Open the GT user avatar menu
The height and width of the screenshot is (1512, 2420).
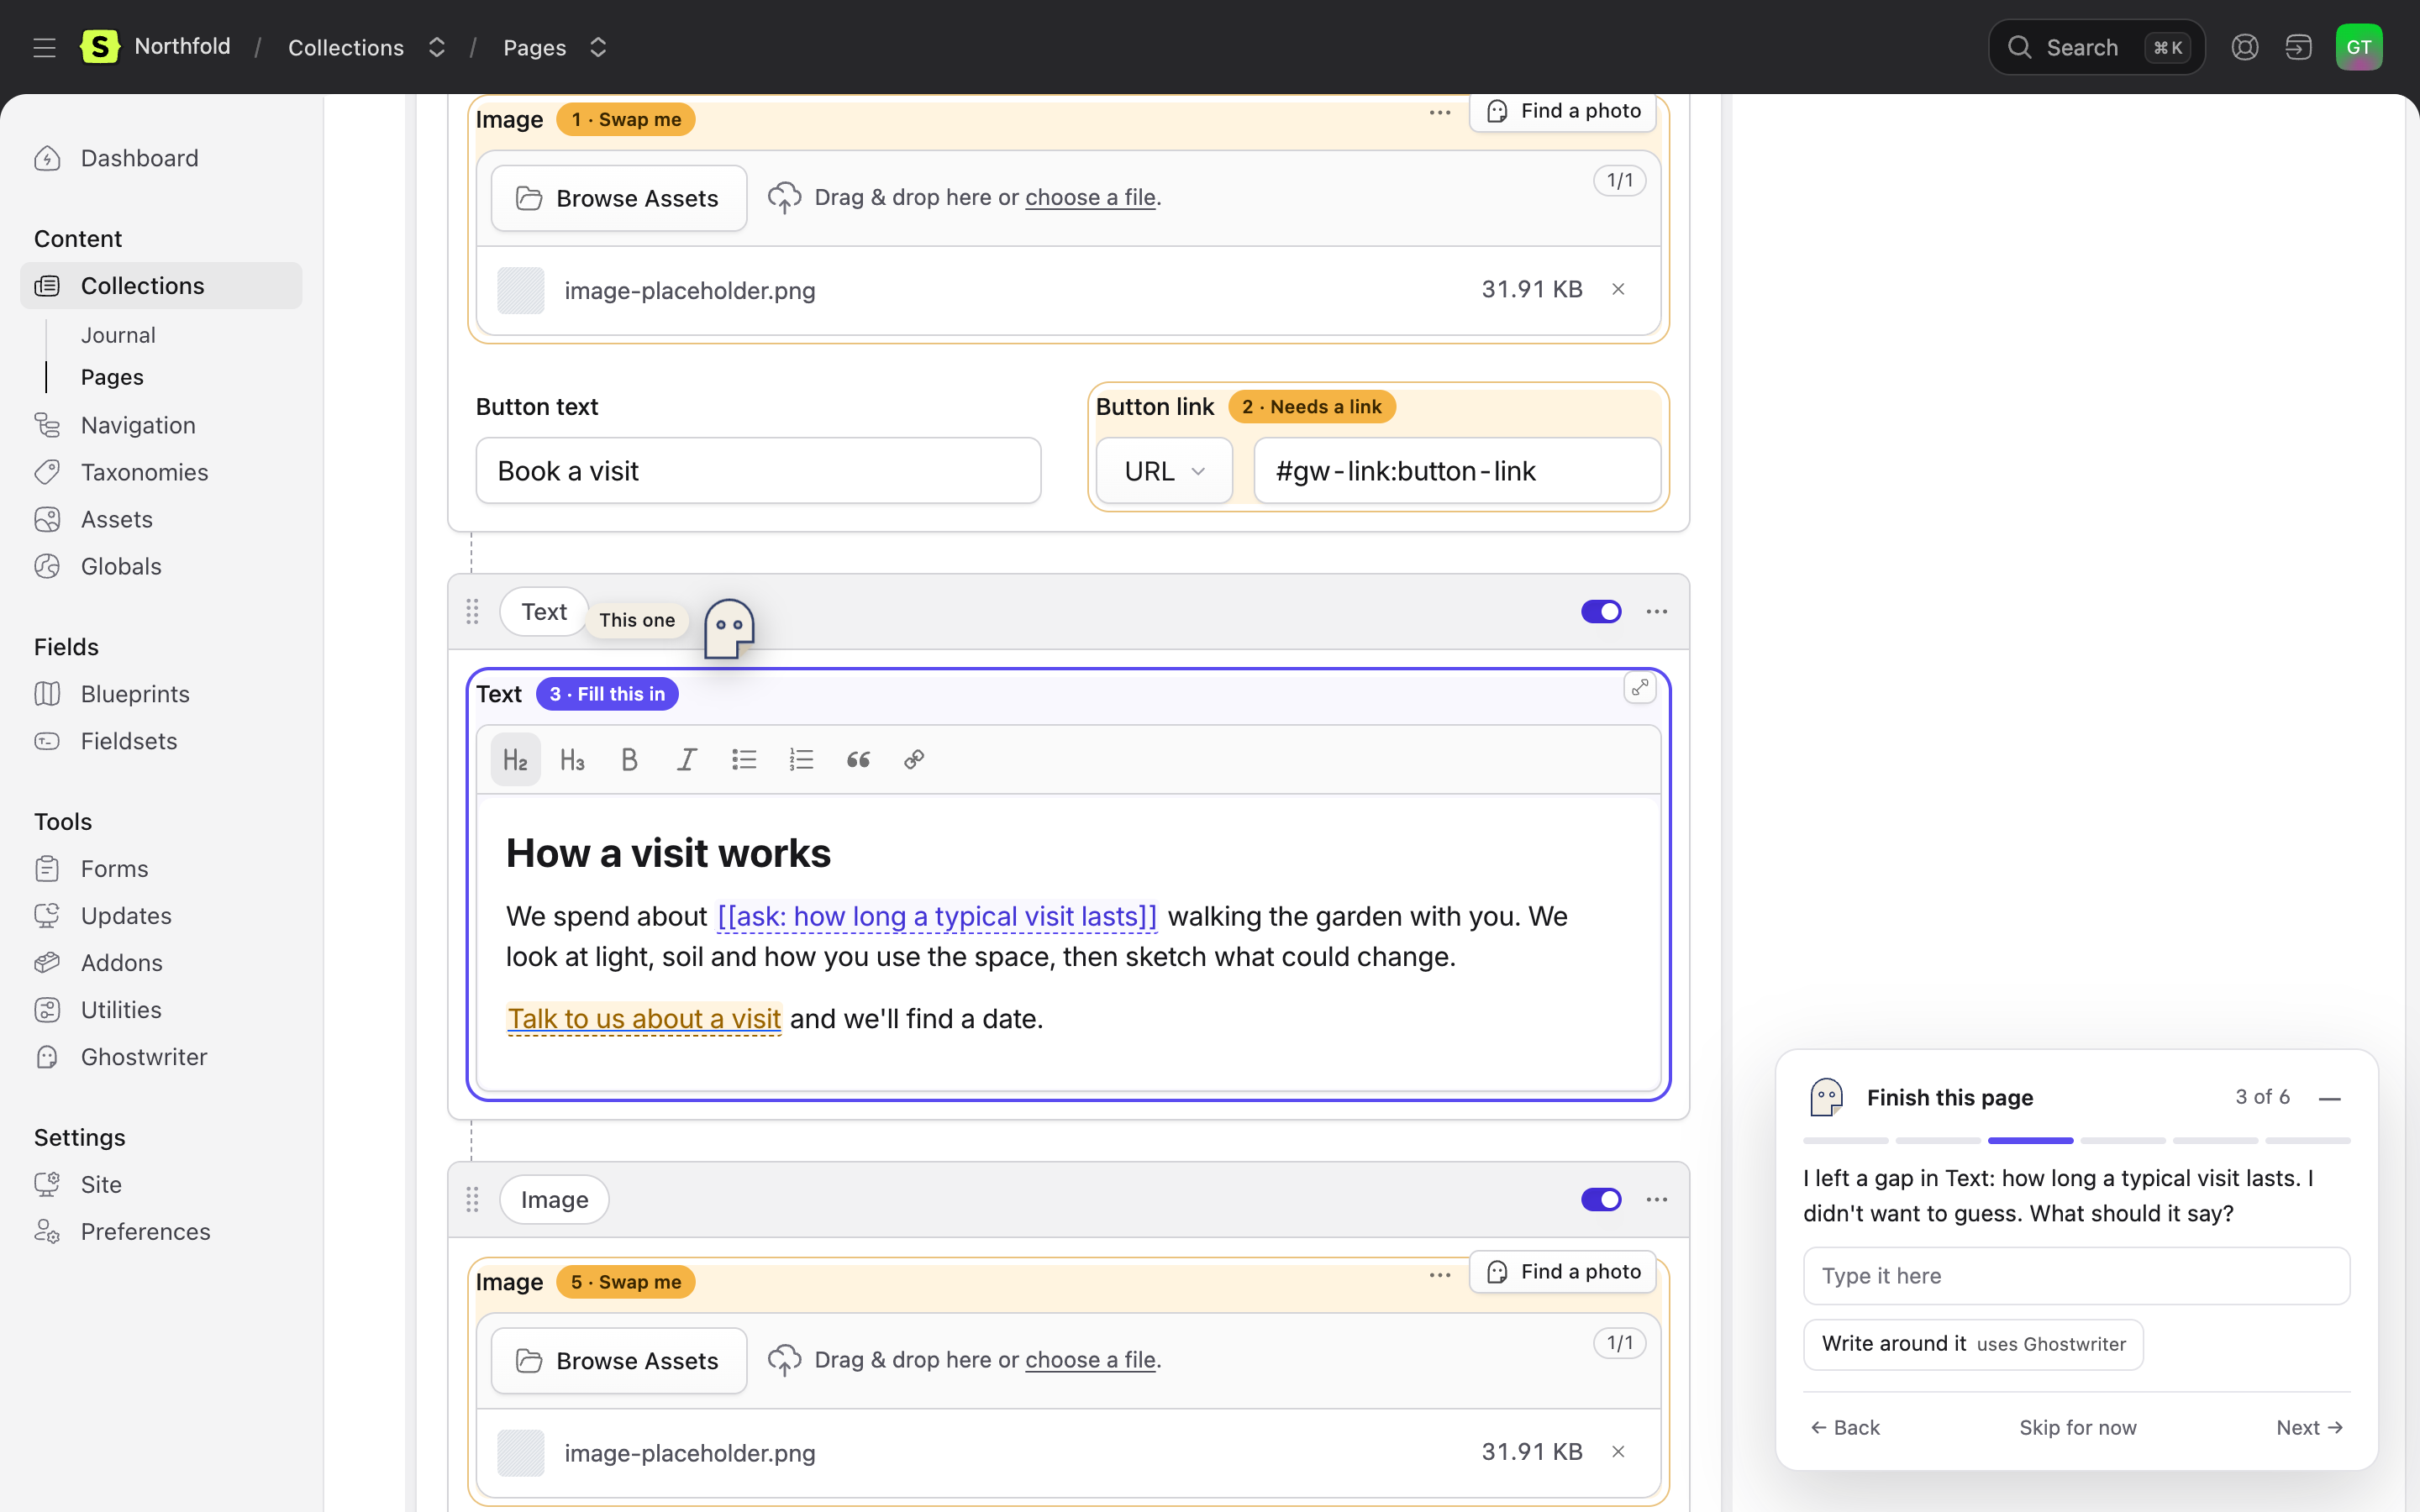[2359, 47]
